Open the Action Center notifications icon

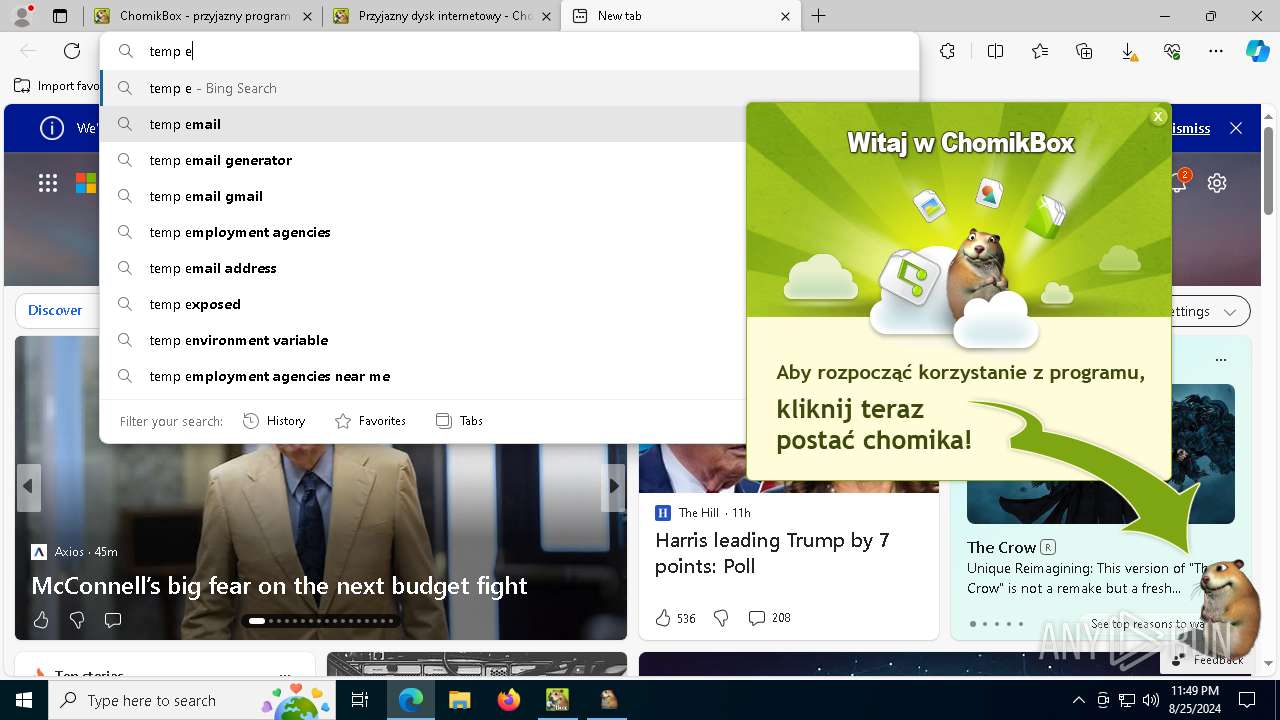click(x=1247, y=701)
